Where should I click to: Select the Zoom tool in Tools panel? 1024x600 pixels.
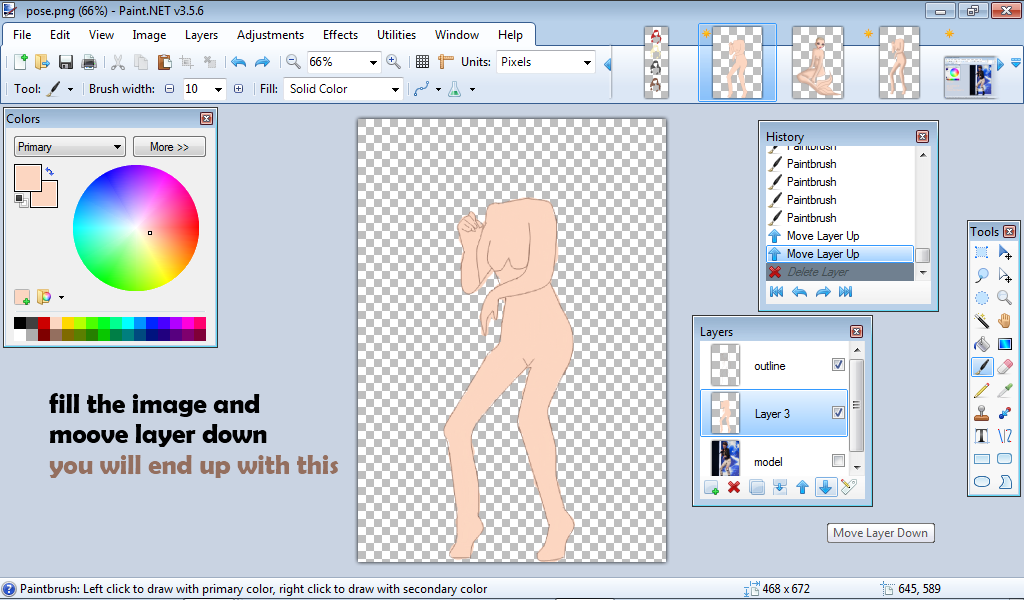[x=1005, y=298]
